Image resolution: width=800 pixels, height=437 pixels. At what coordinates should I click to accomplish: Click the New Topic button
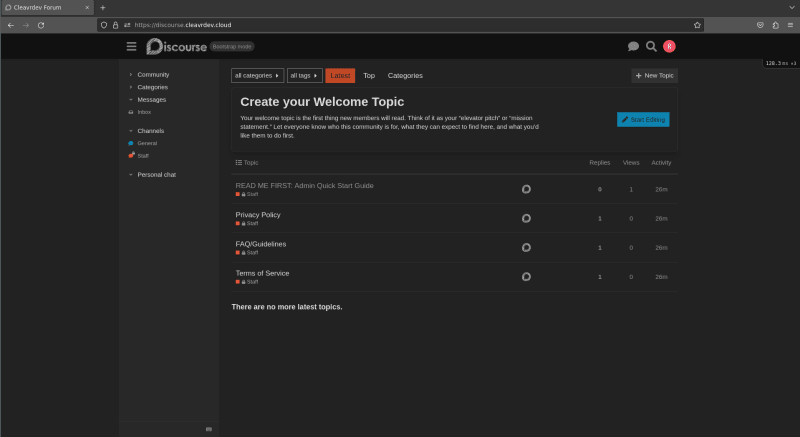654,75
